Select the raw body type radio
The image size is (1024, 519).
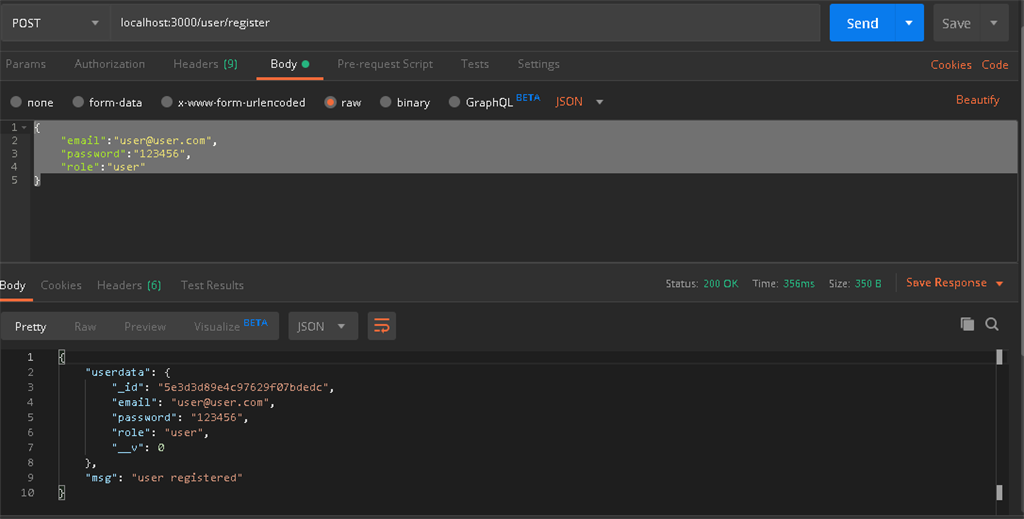(x=329, y=102)
